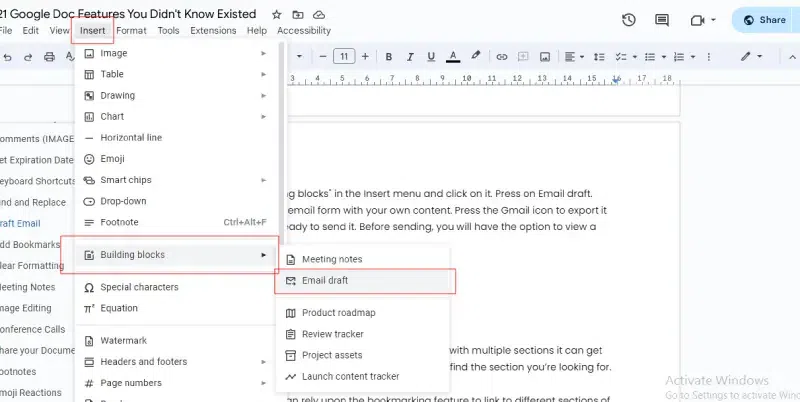Insert a Footnote
Viewport: 800px width, 402px height.
tap(177, 222)
